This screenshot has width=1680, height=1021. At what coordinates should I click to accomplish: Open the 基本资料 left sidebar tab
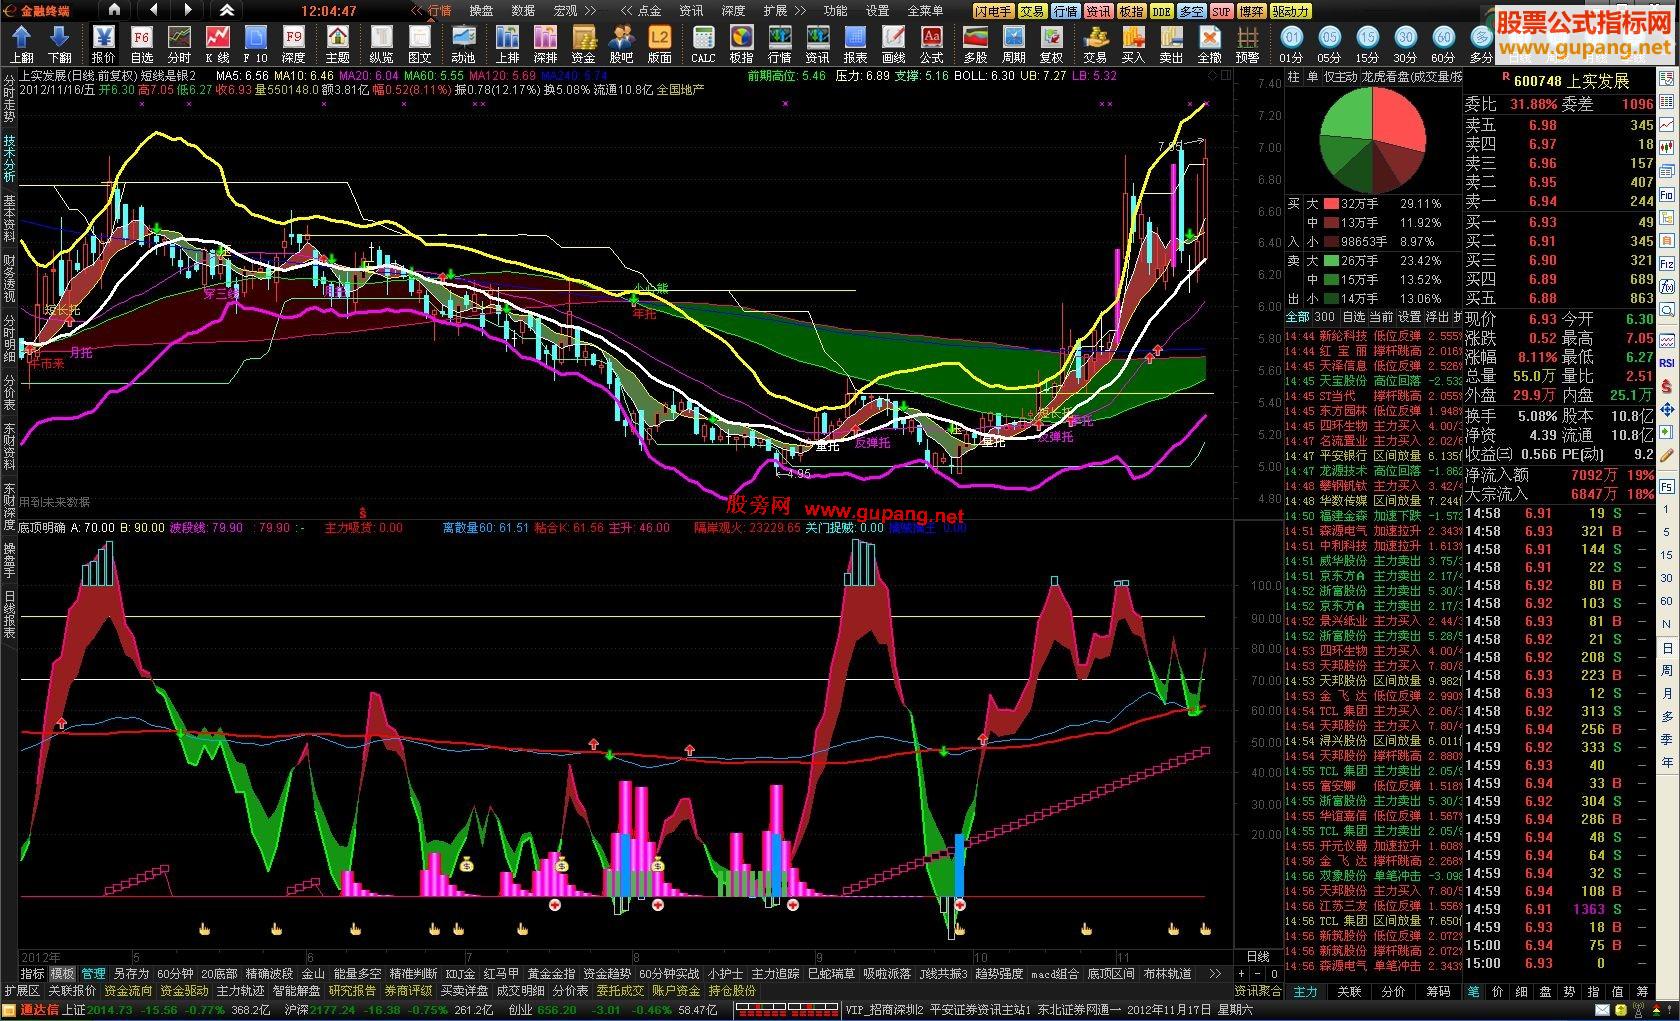pyautogui.click(x=9, y=217)
